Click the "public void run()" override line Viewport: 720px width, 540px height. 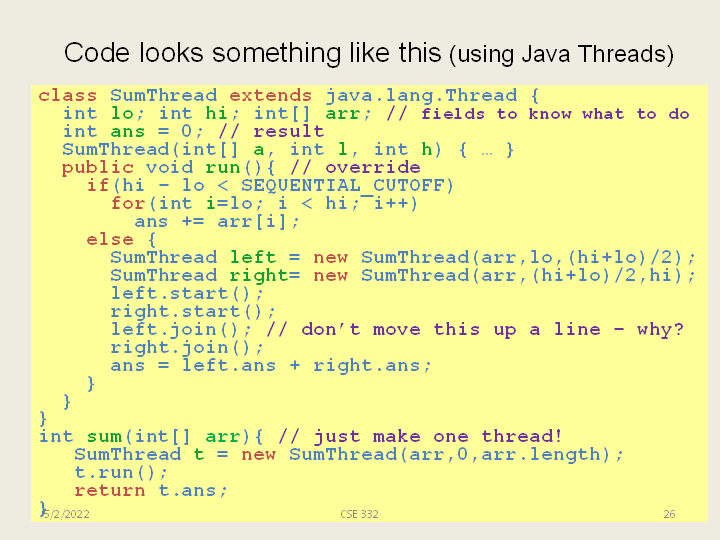(x=241, y=168)
